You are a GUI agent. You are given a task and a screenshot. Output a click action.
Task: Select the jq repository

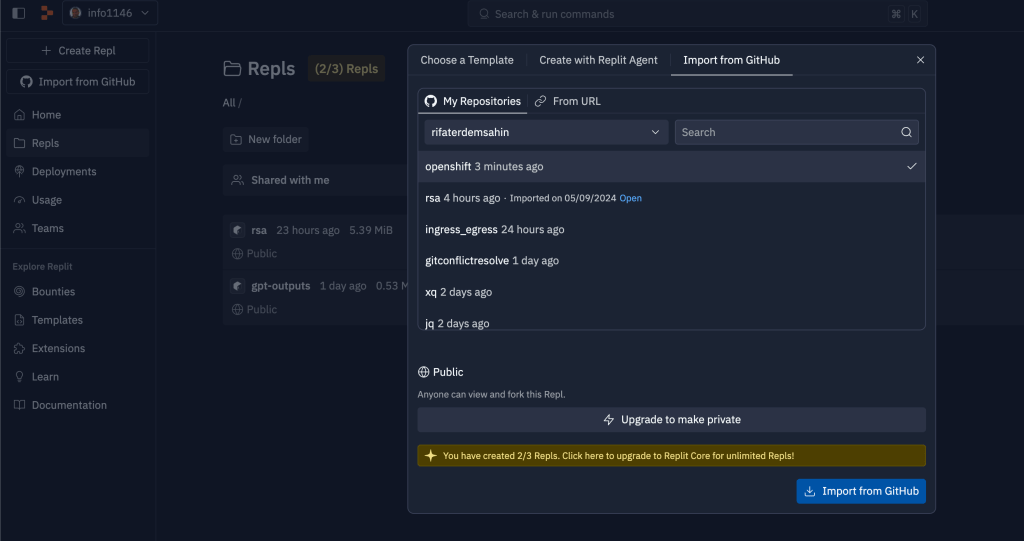coord(671,320)
